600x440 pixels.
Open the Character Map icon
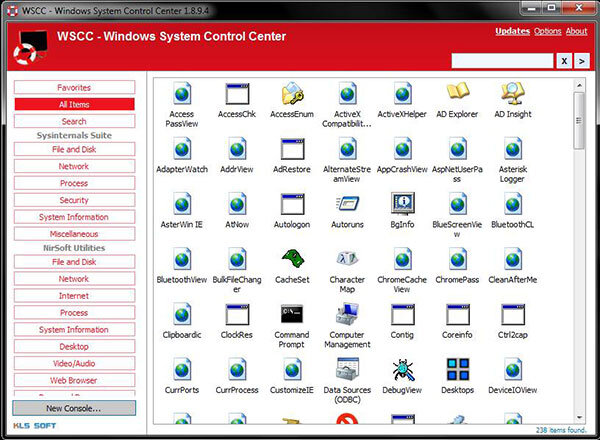[347, 259]
